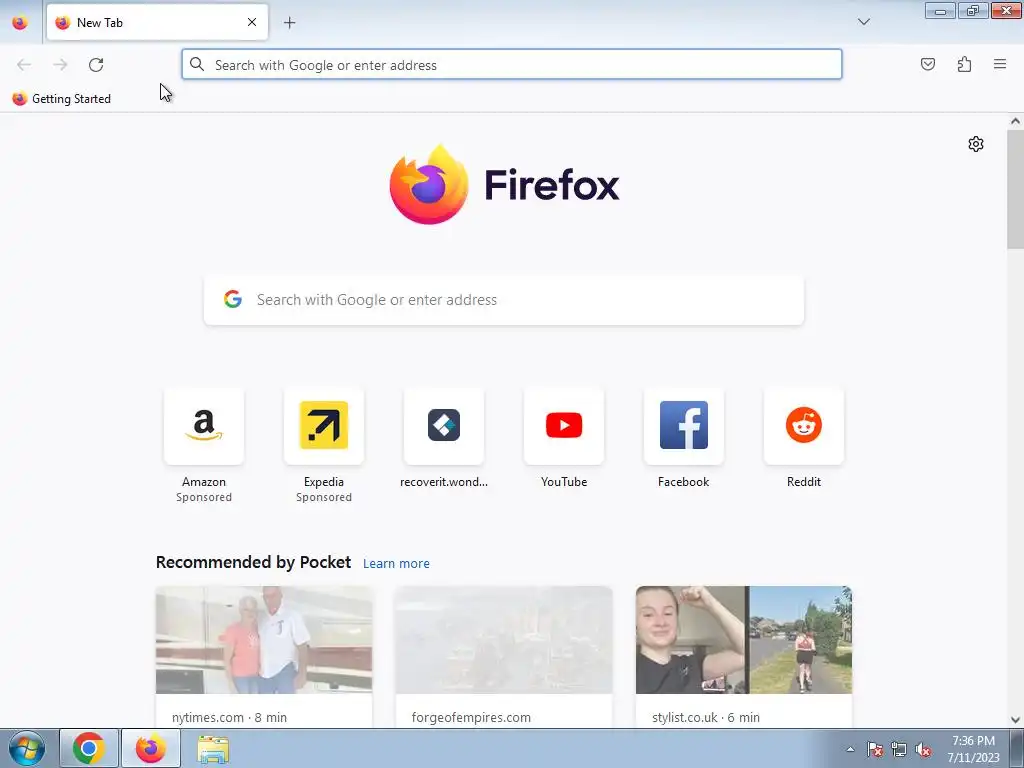Open the application hamburger menu
Image resolution: width=1024 pixels, height=768 pixels.
pyautogui.click(x=1000, y=64)
